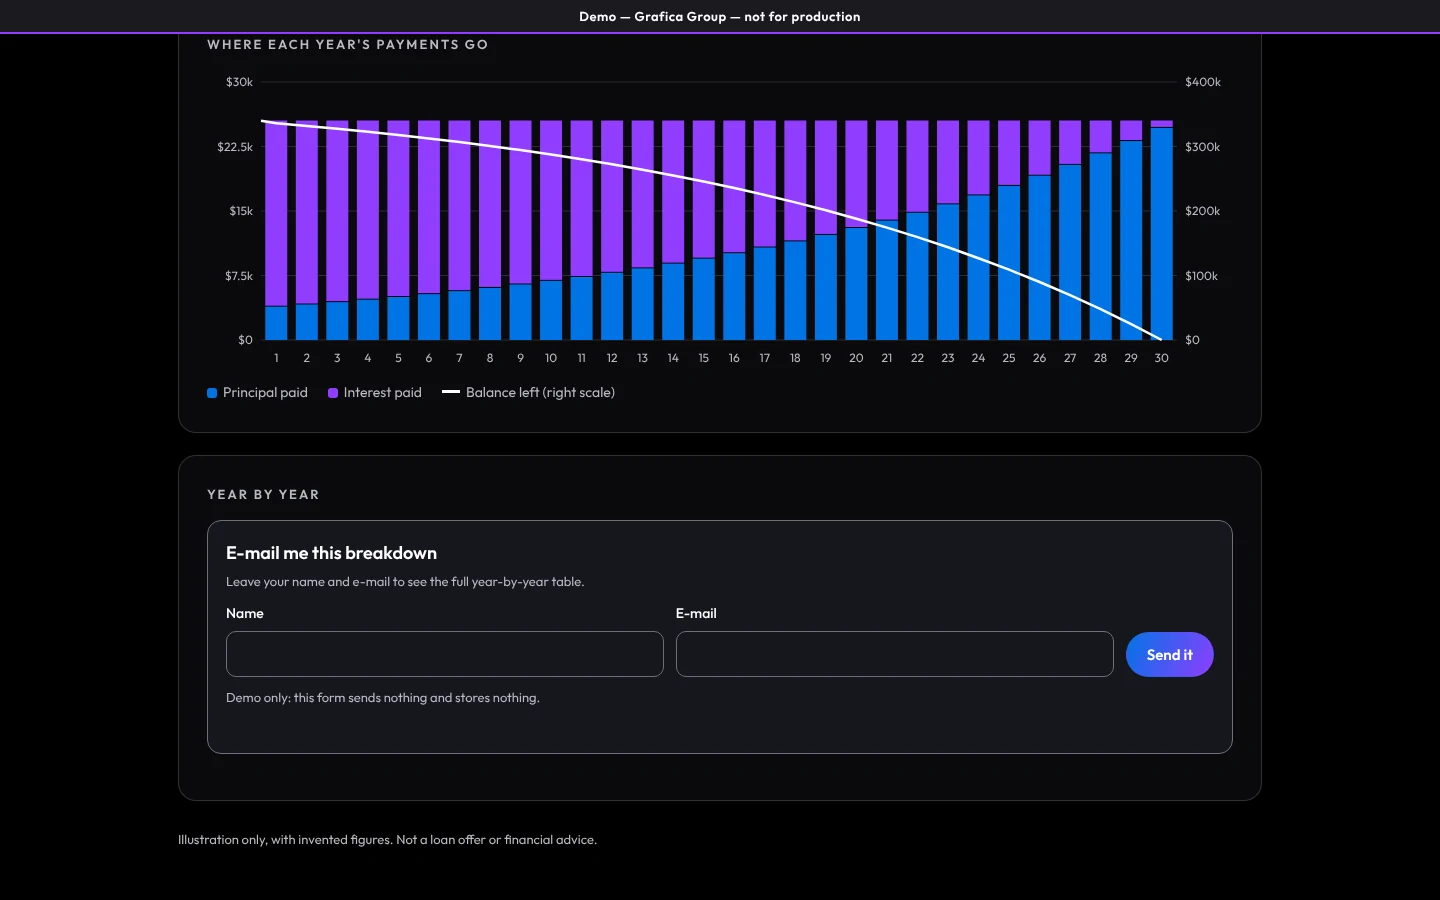Click the 'Demo only' form disclaimer text
The width and height of the screenshot is (1440, 900).
coord(383,698)
